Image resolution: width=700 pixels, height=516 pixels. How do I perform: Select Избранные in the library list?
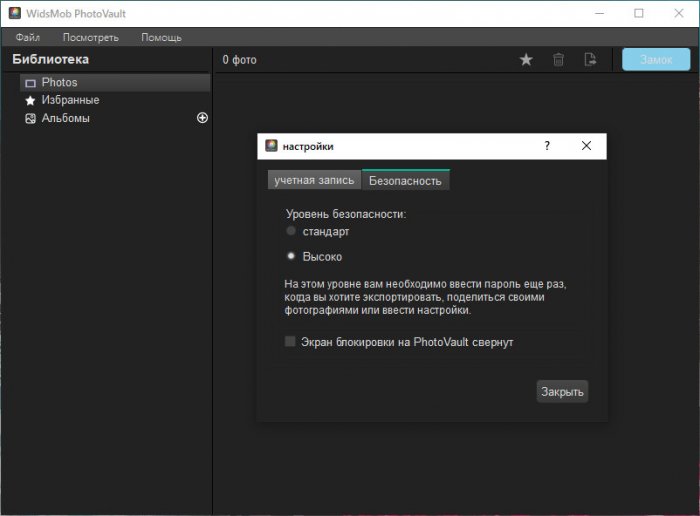[x=70, y=101]
